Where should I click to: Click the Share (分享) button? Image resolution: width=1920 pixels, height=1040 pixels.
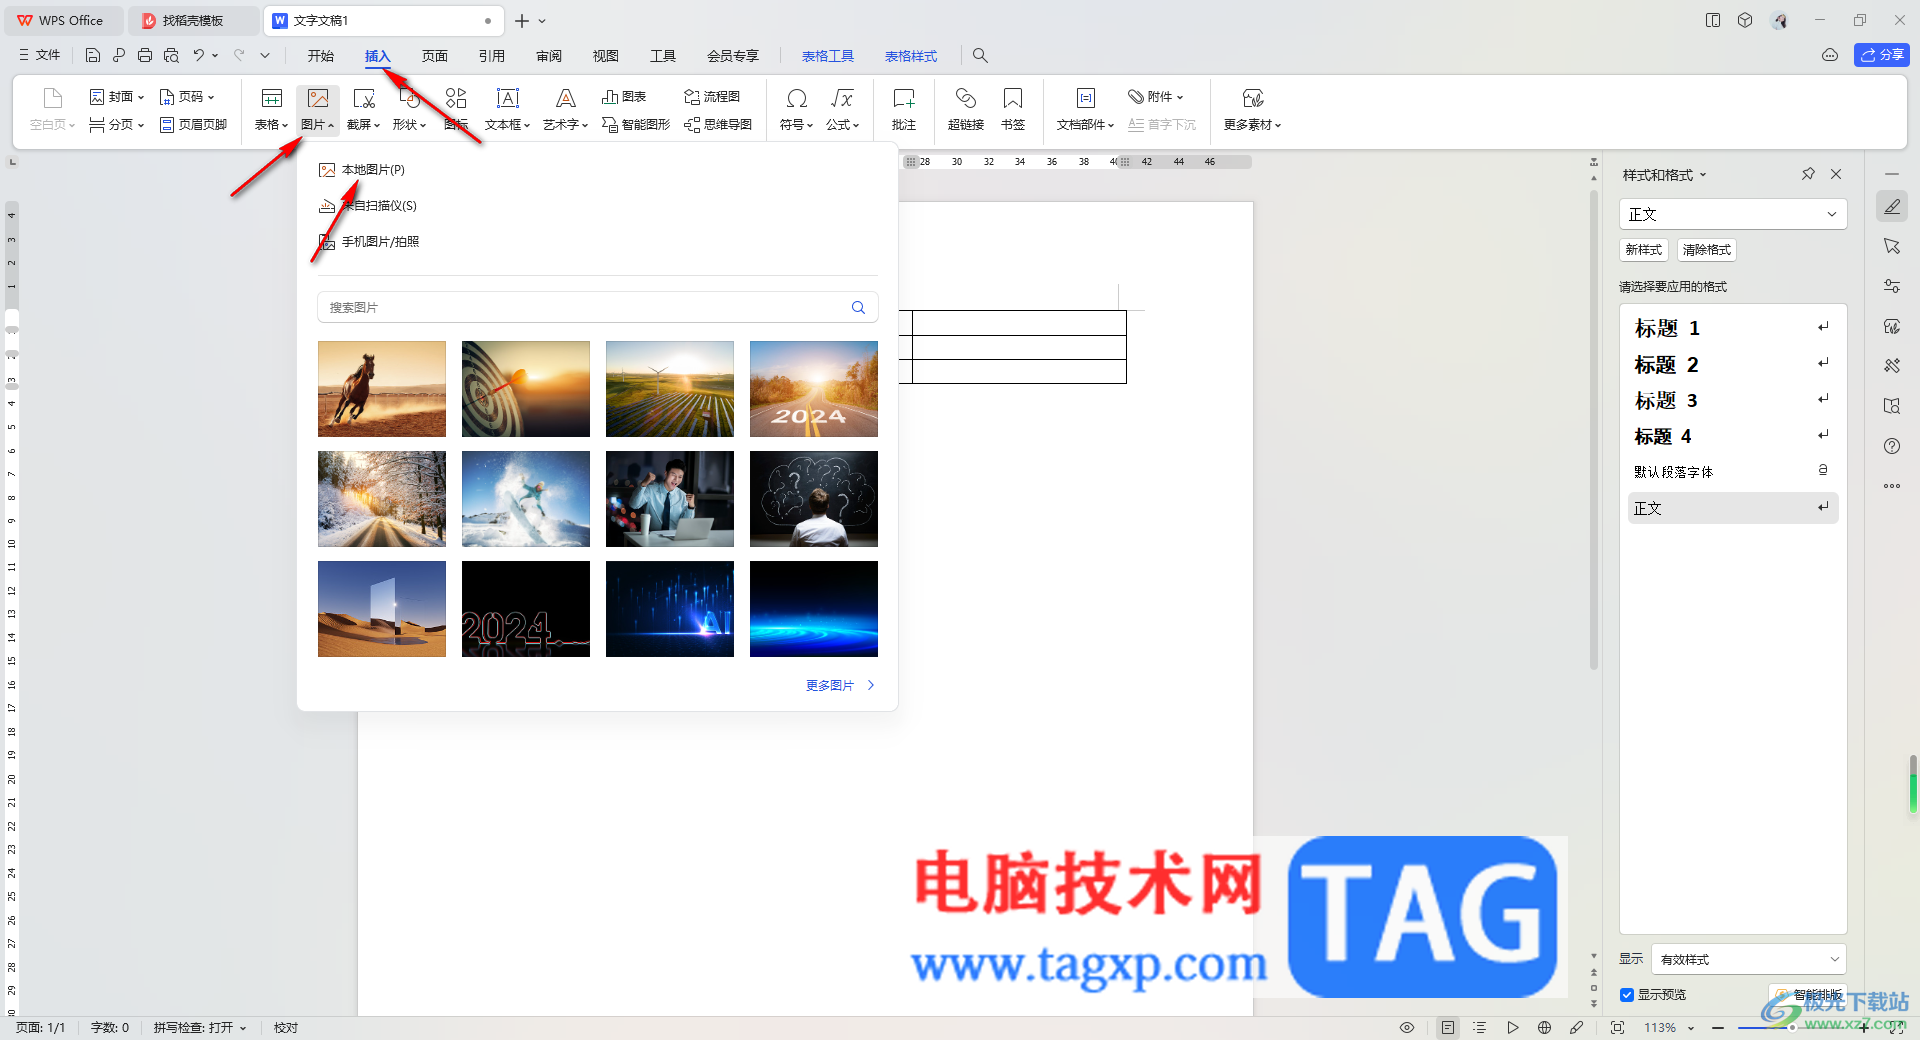click(1882, 55)
